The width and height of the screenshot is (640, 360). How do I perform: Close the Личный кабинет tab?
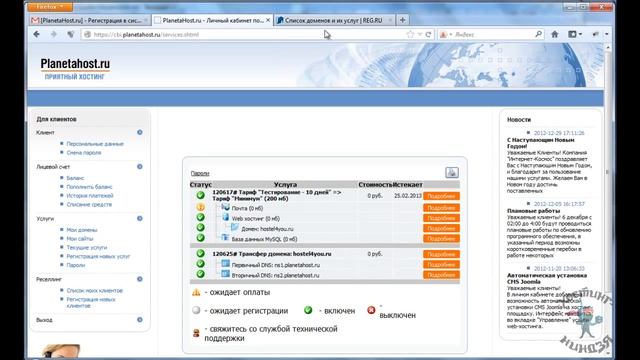pyautogui.click(x=268, y=20)
